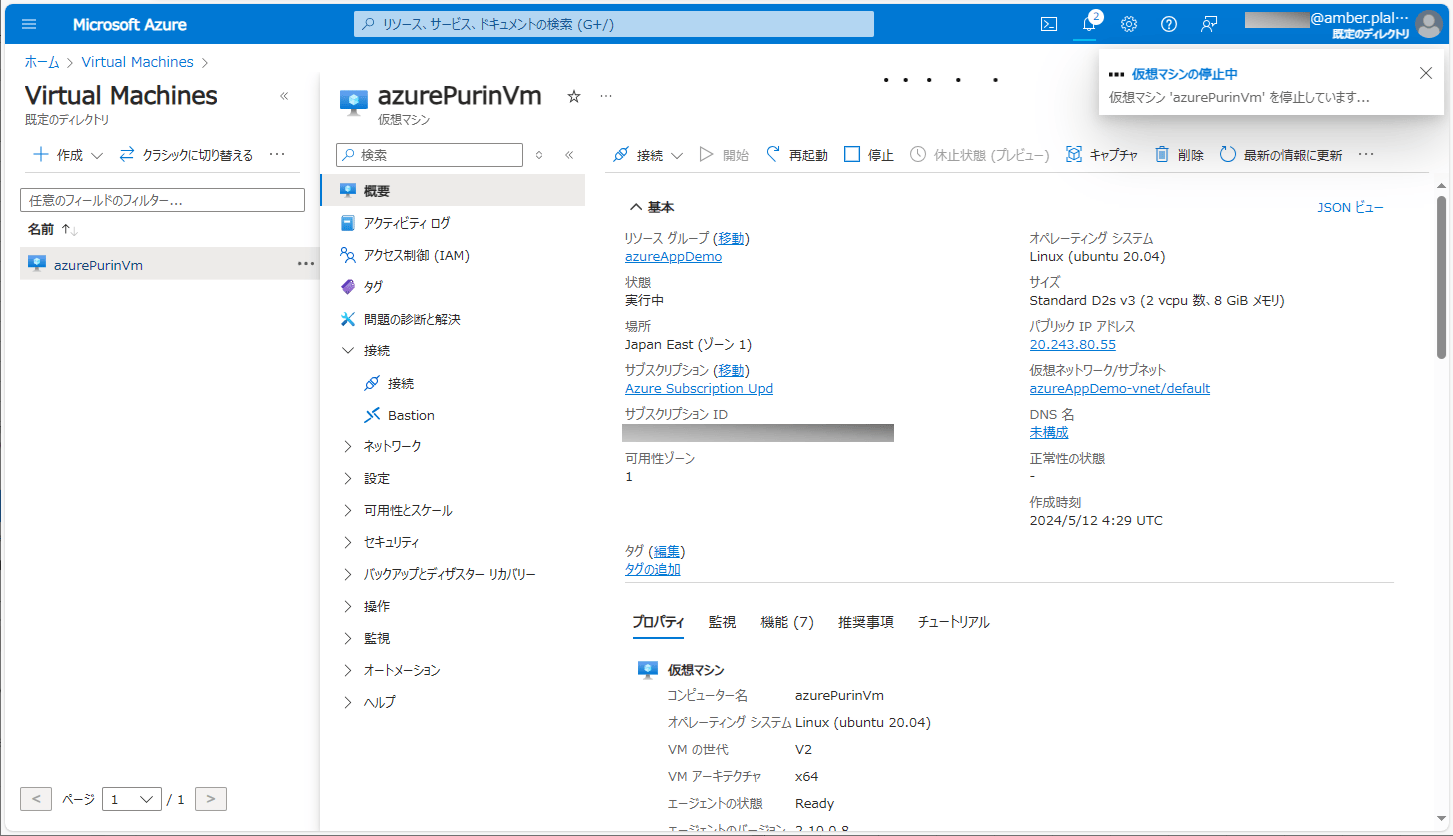
Task: Click 最新の情報に更新 refresh button
Action: point(1281,155)
